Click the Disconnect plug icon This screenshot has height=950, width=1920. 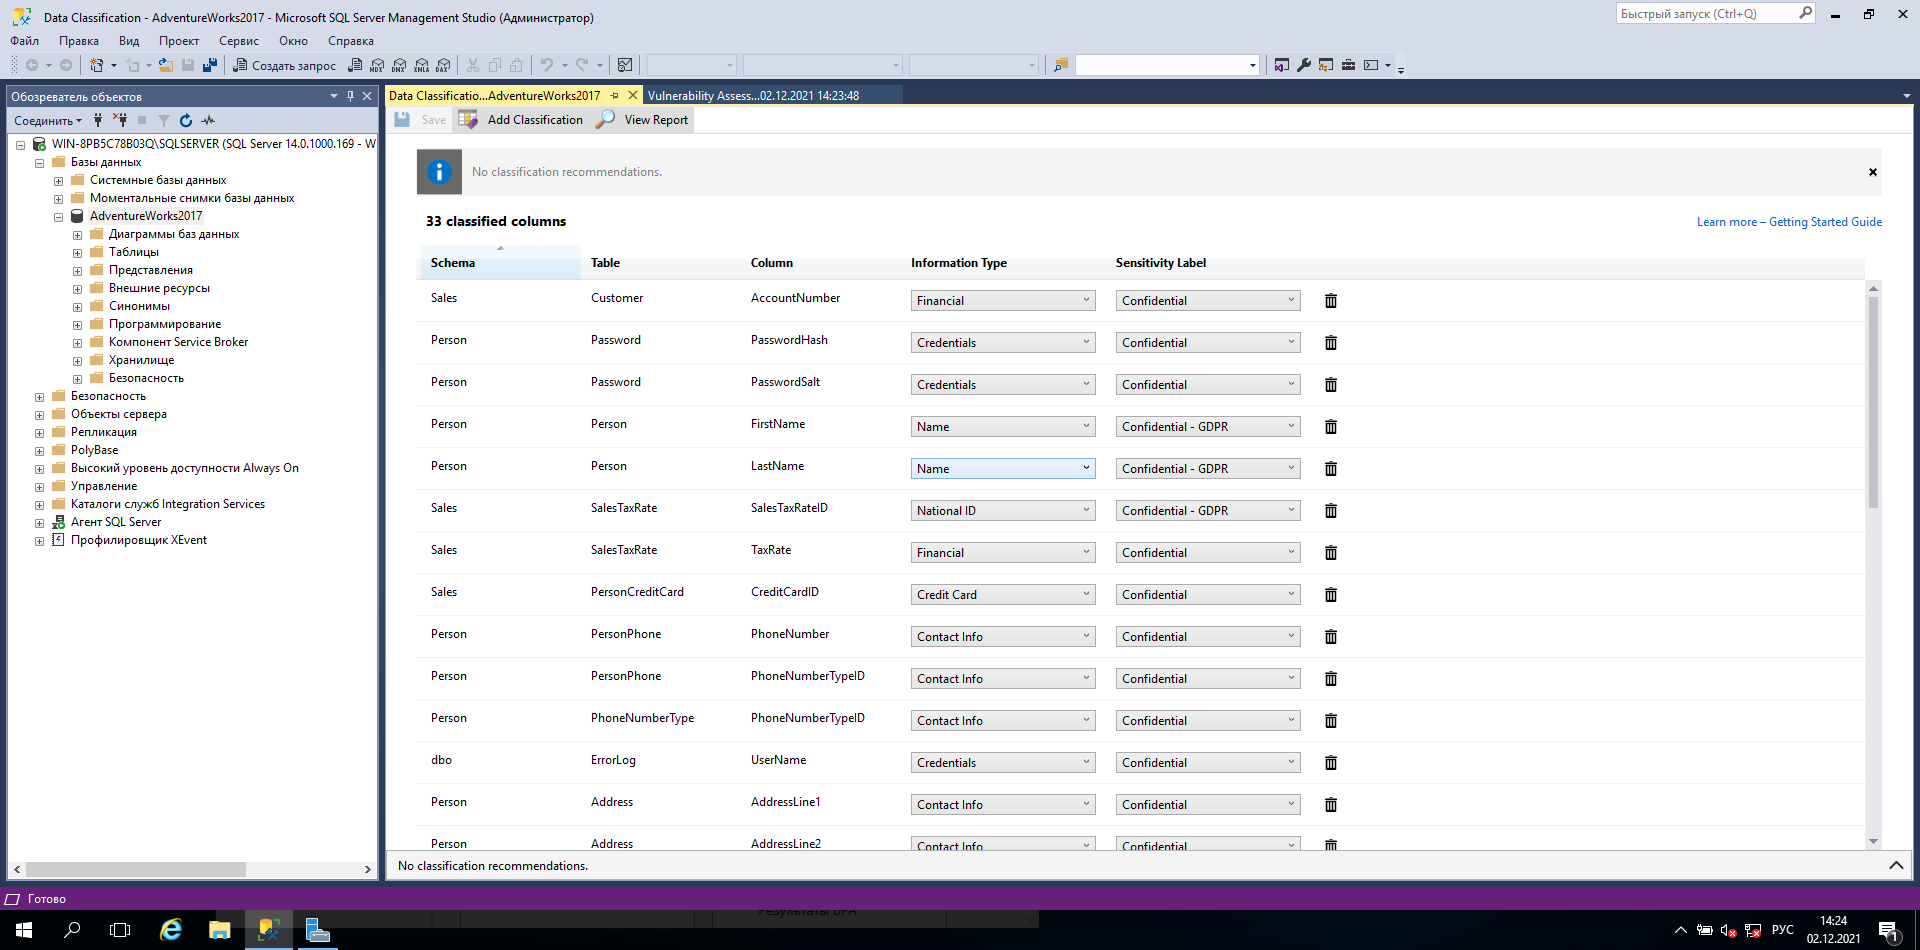(120, 120)
